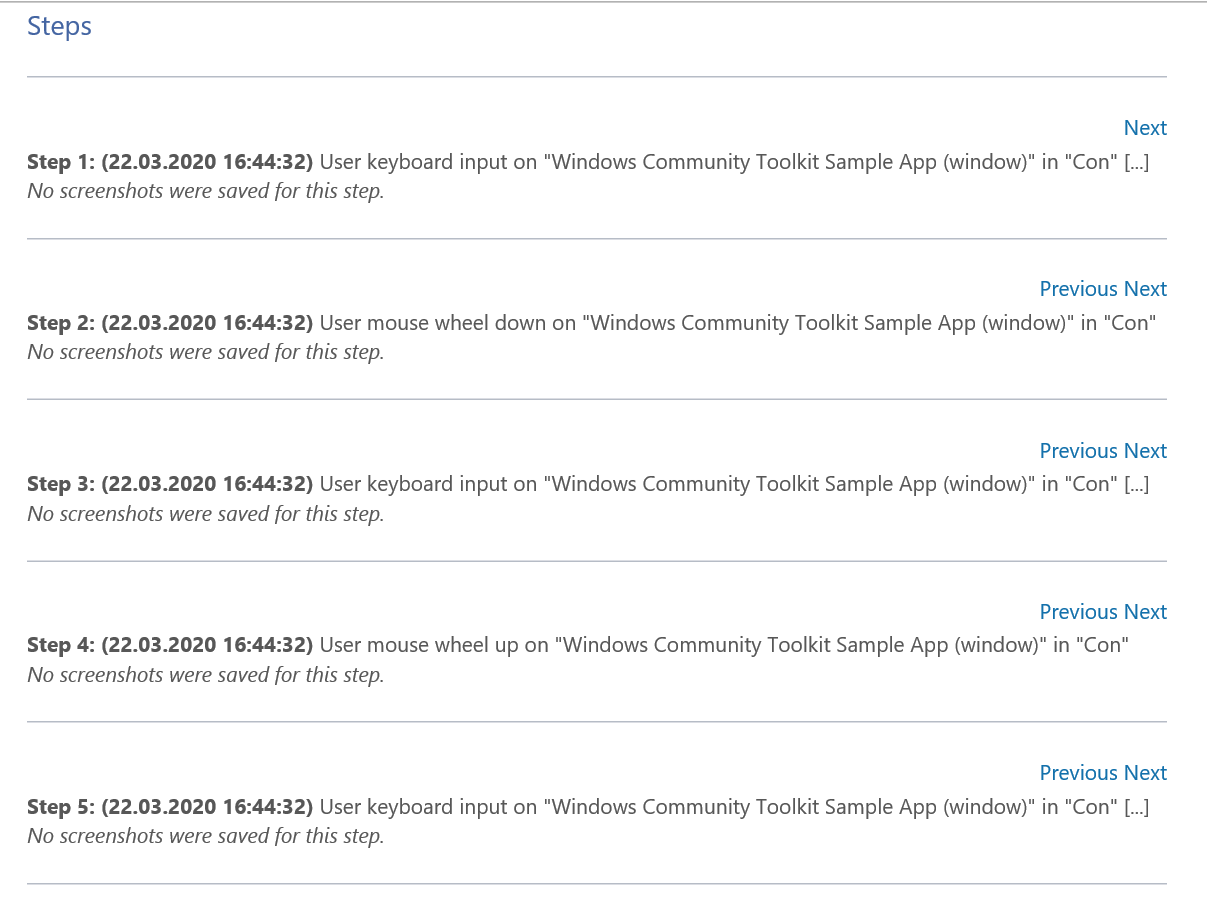
Task: Click Previous link above Step 3
Action: click(x=1080, y=450)
